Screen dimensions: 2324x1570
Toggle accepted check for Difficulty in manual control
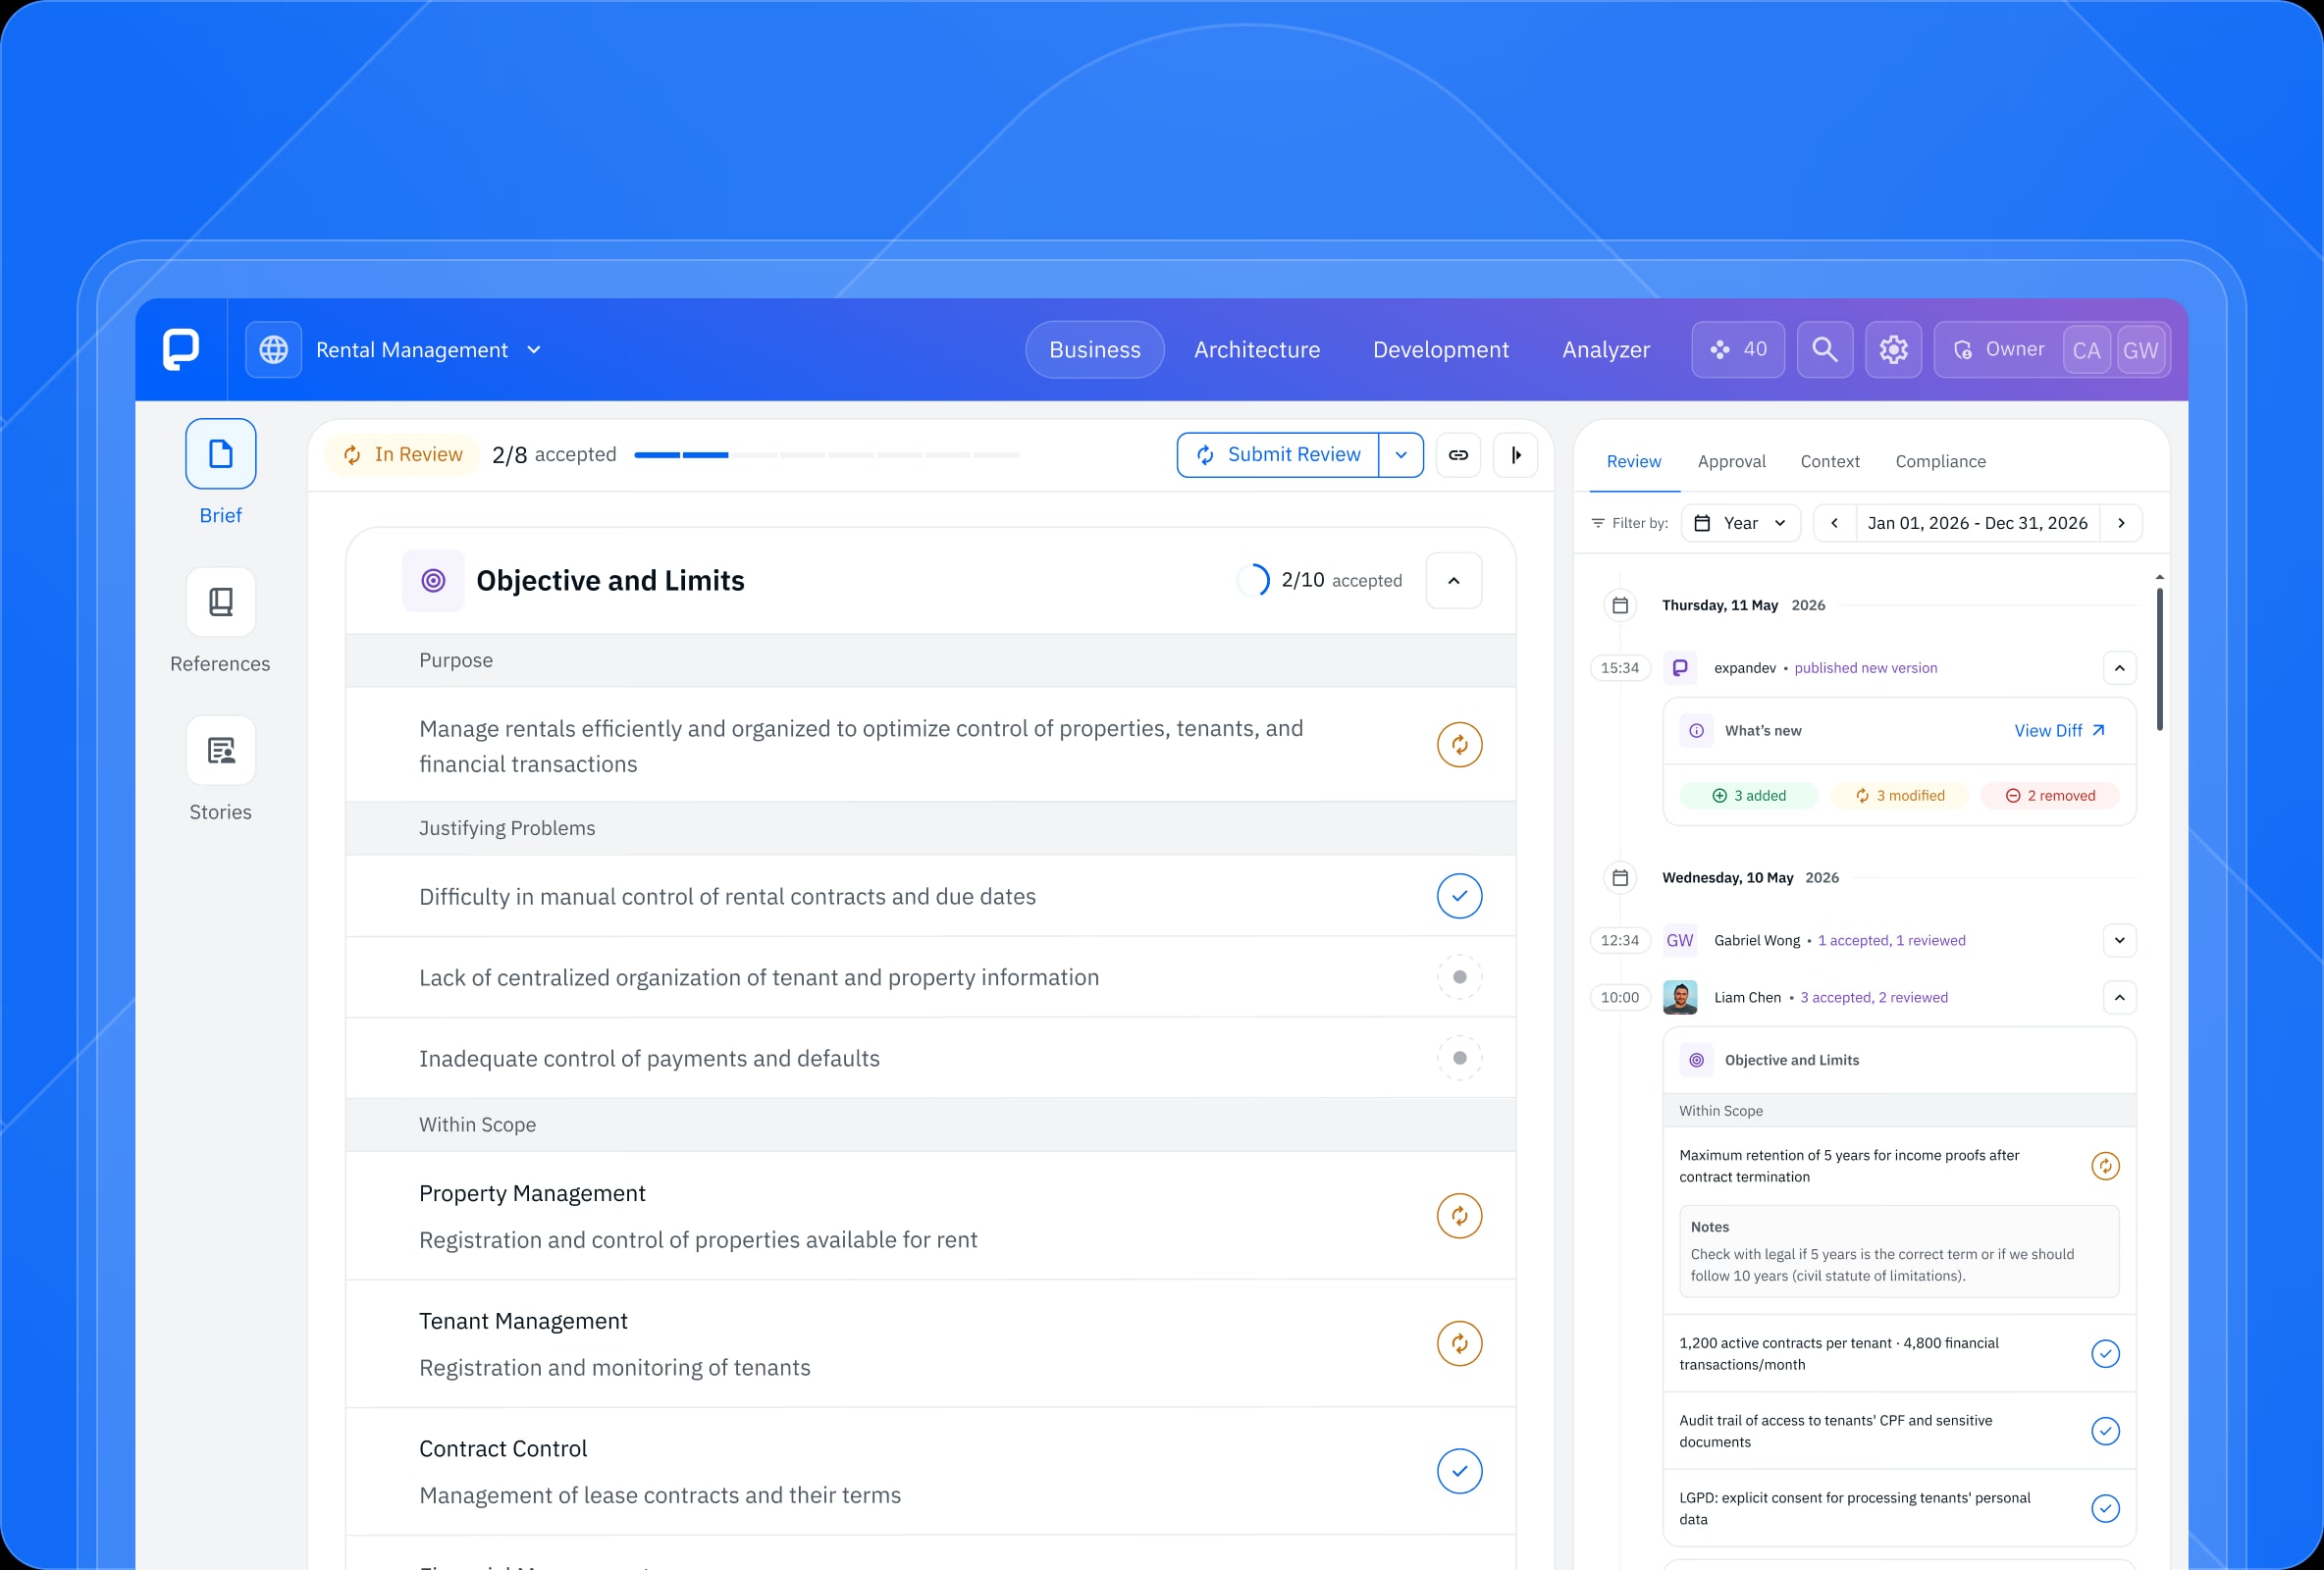point(1459,896)
